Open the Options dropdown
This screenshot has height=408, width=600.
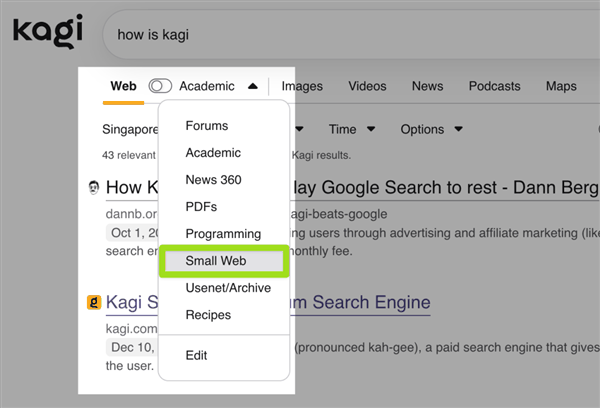point(431,129)
